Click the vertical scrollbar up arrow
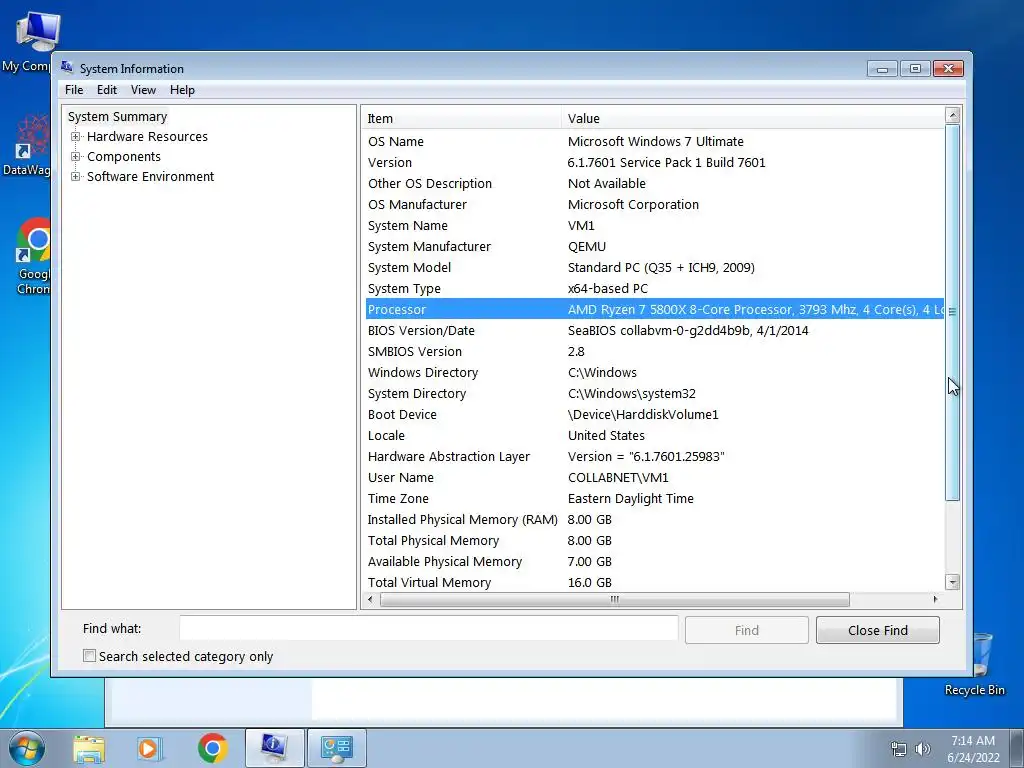The width and height of the screenshot is (1024, 768). coord(952,116)
